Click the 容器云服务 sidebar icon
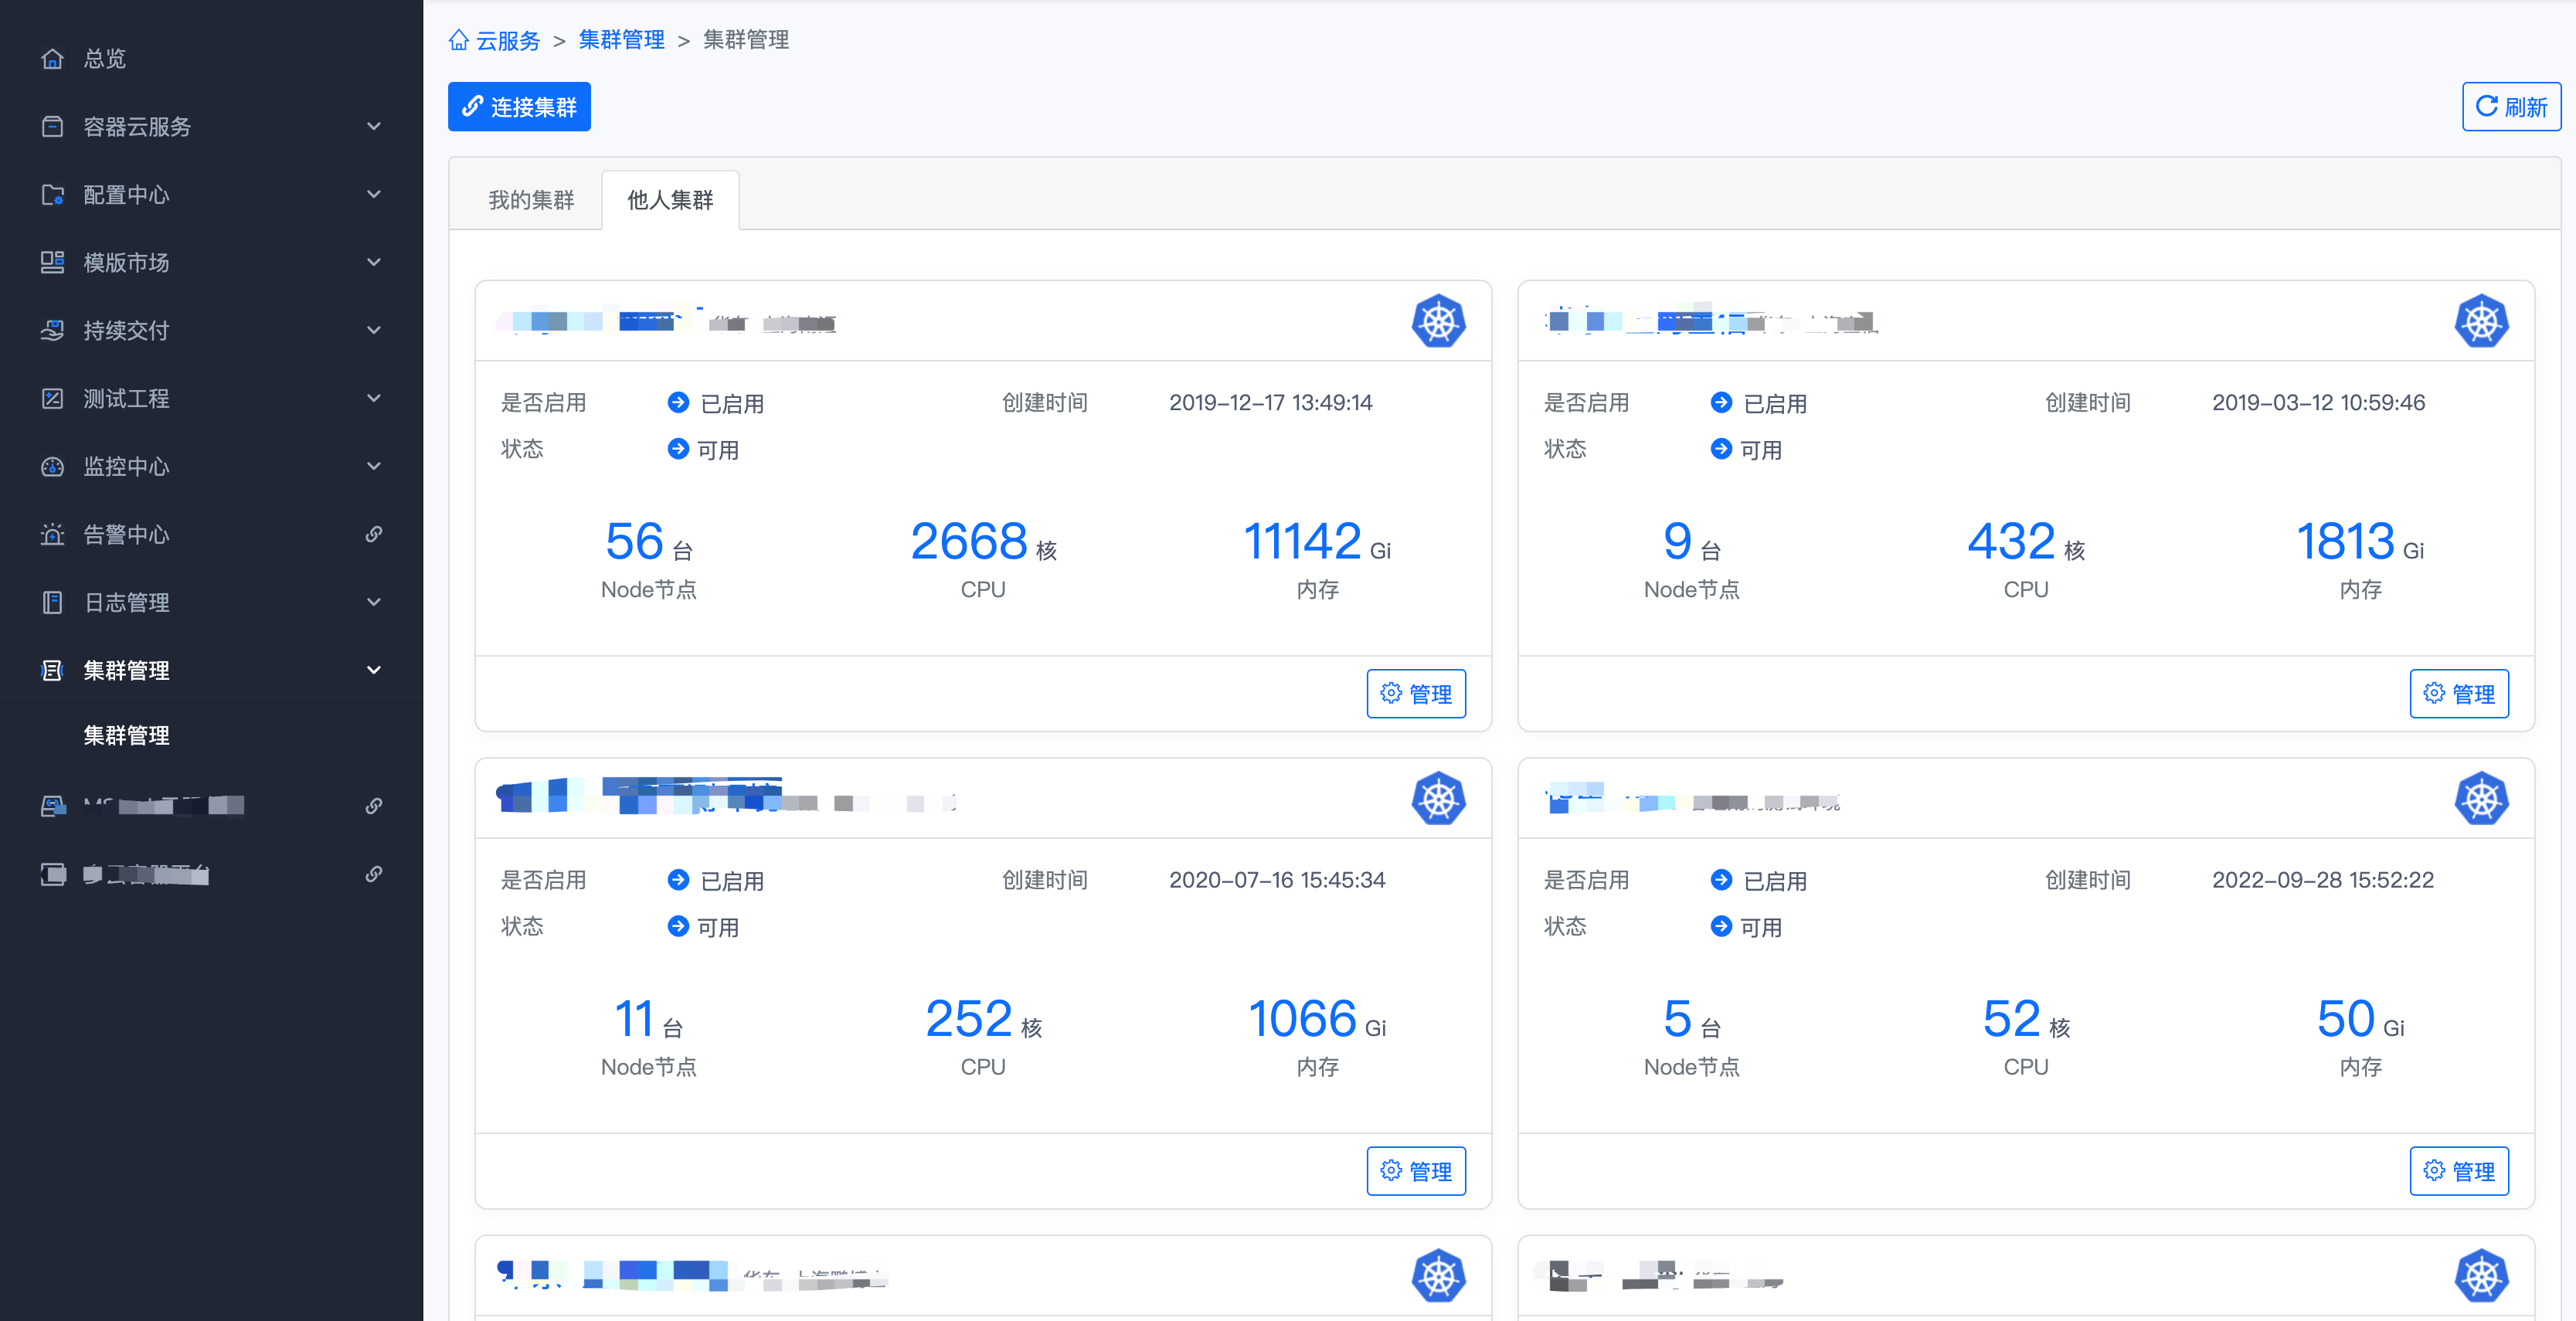 (52, 127)
